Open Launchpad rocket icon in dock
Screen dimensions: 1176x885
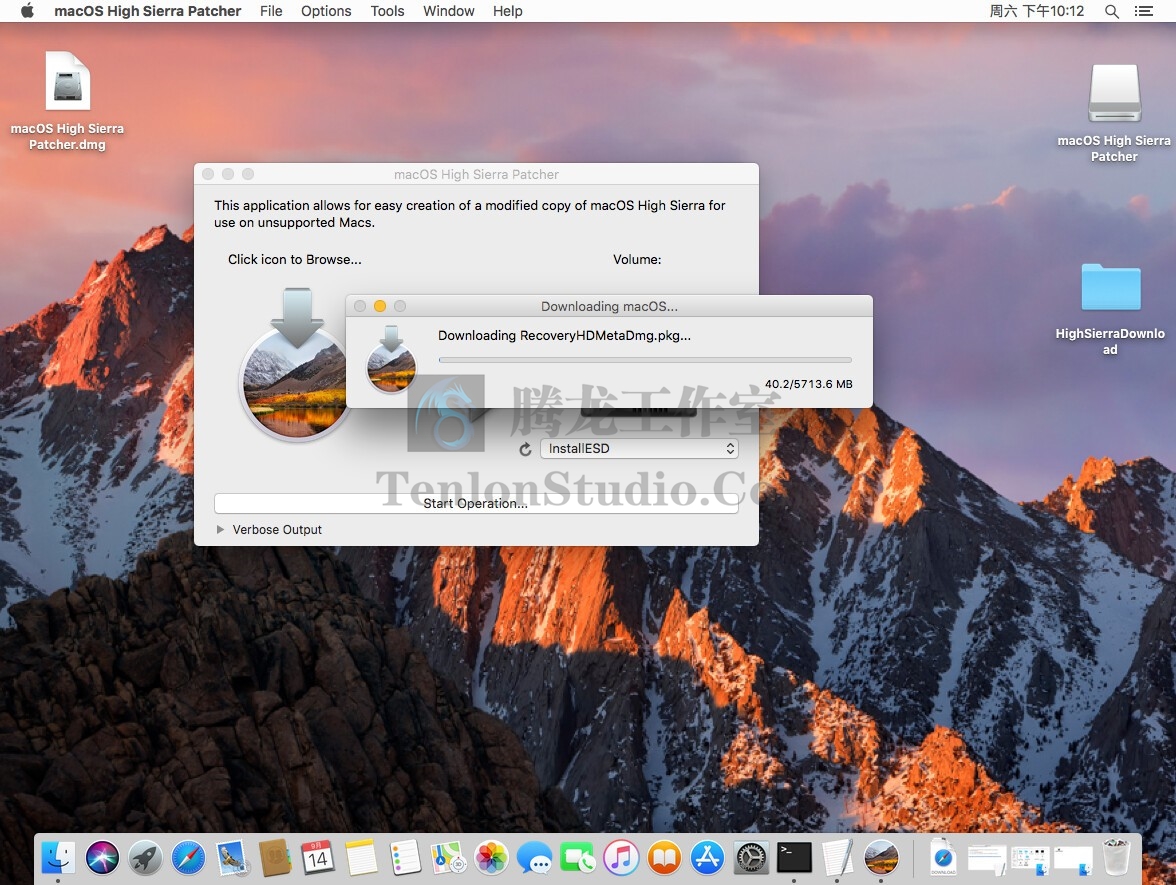click(x=146, y=857)
